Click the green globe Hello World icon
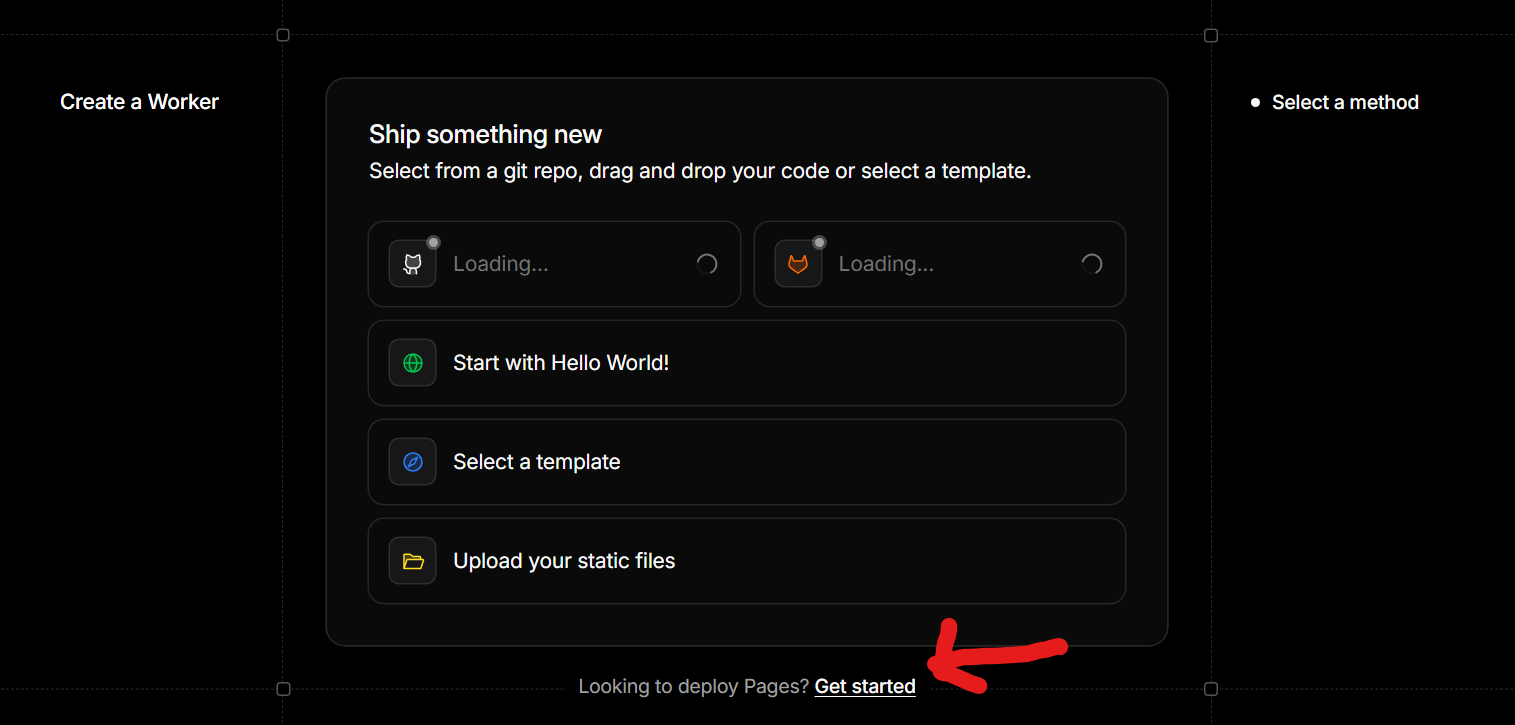 (x=412, y=363)
